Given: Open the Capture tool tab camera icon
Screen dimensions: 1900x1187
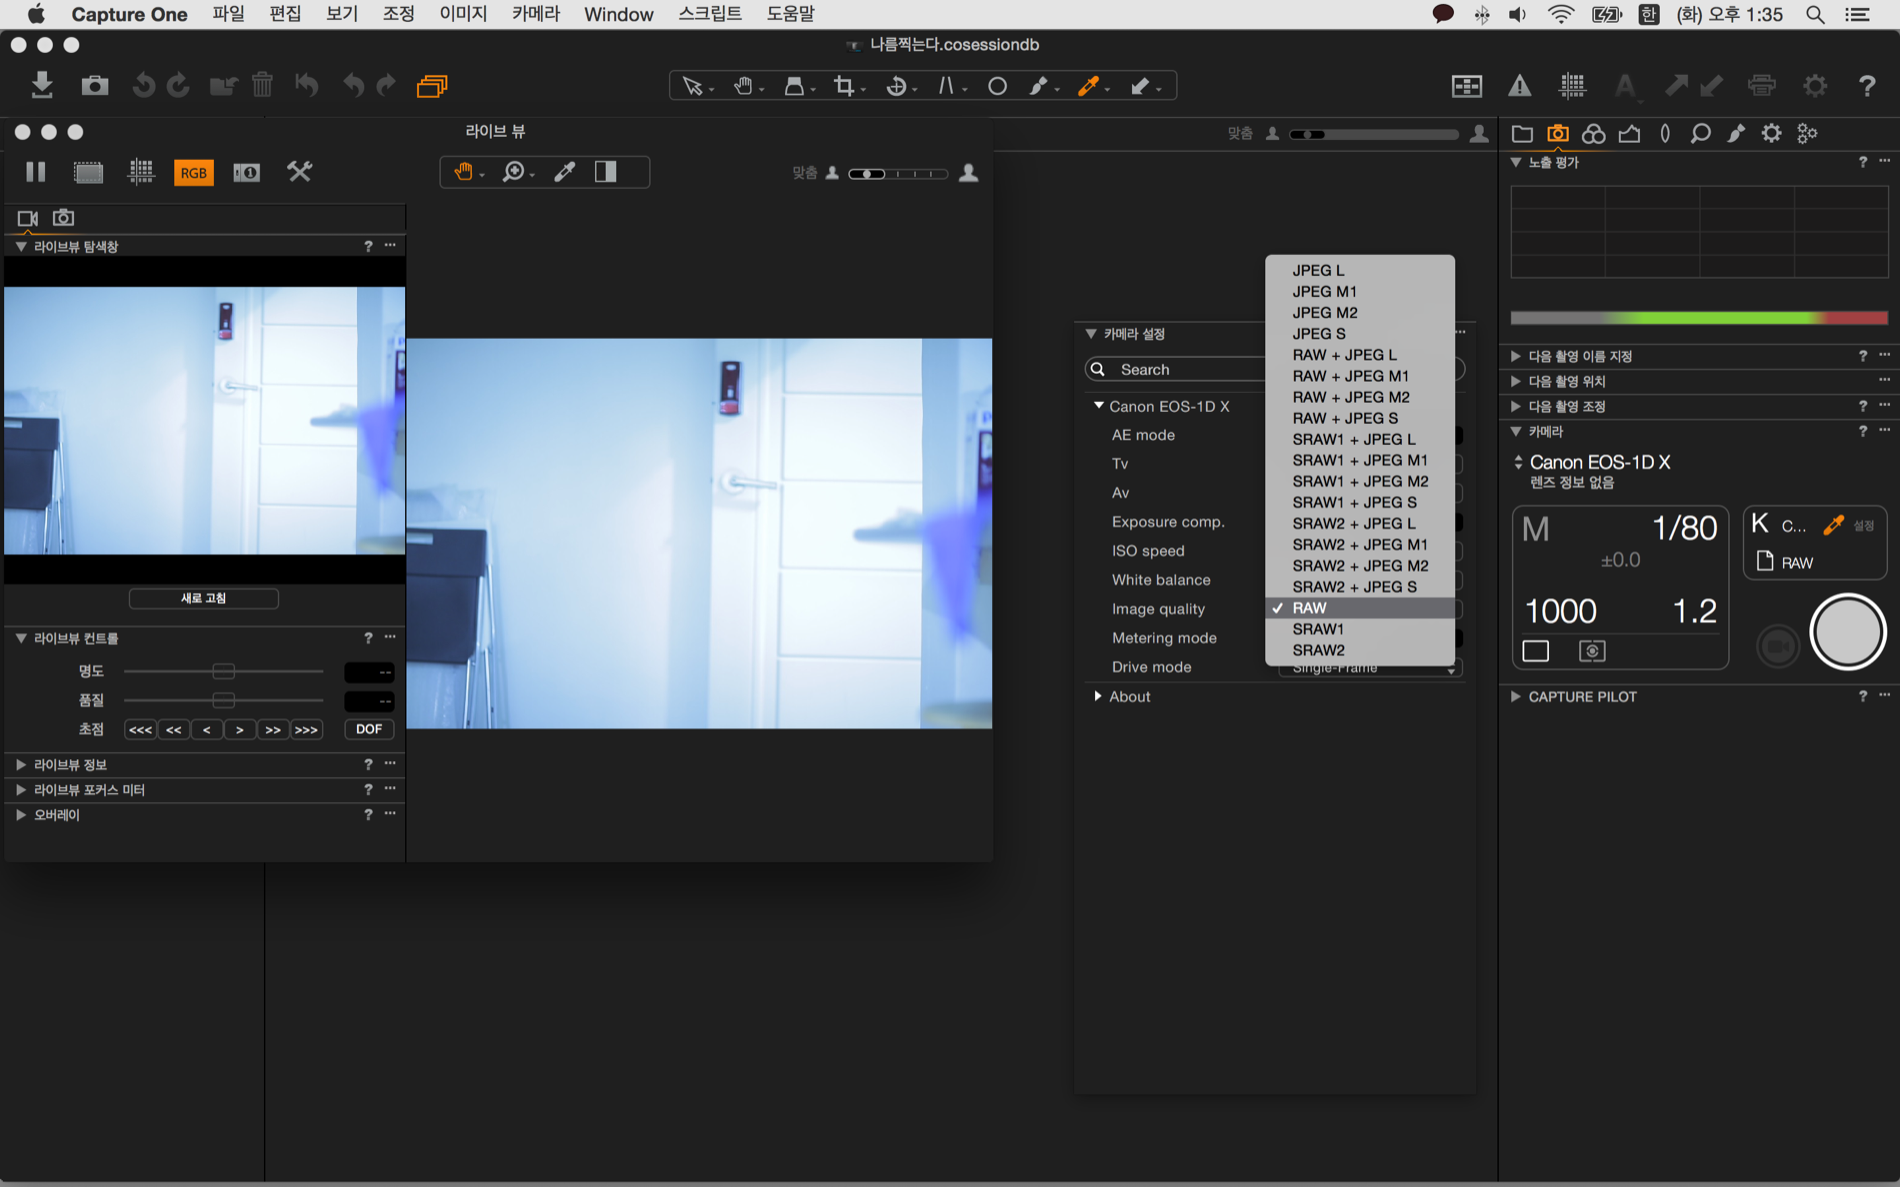Looking at the screenshot, I should 1557,133.
